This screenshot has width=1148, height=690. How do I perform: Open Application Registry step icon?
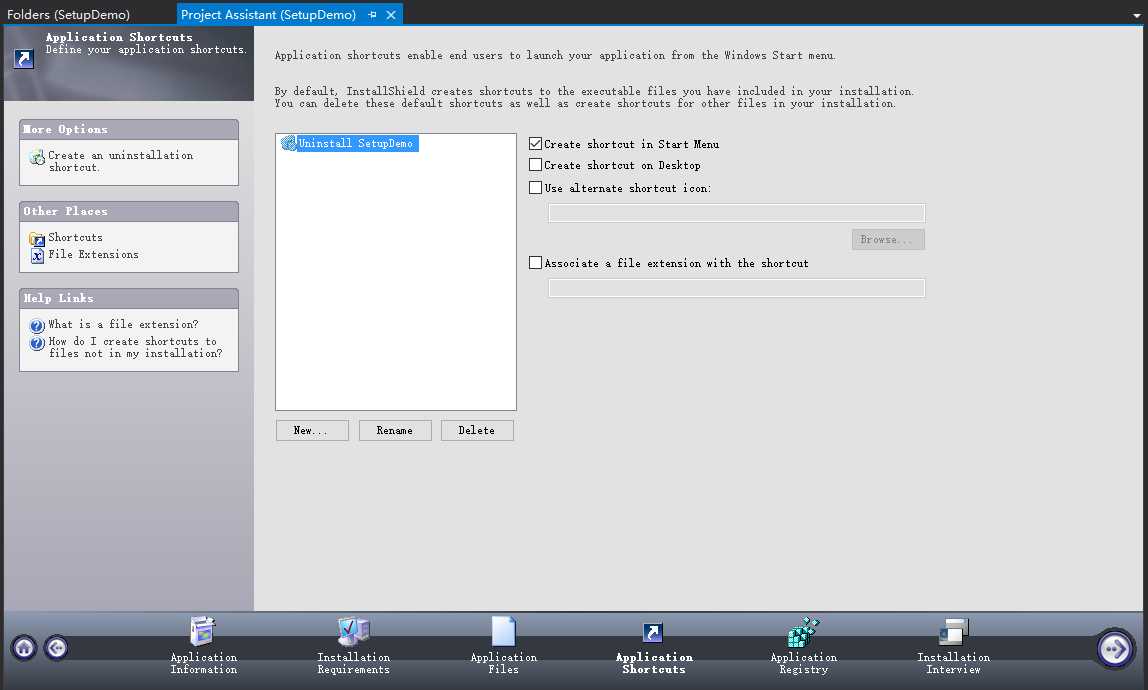(803, 631)
